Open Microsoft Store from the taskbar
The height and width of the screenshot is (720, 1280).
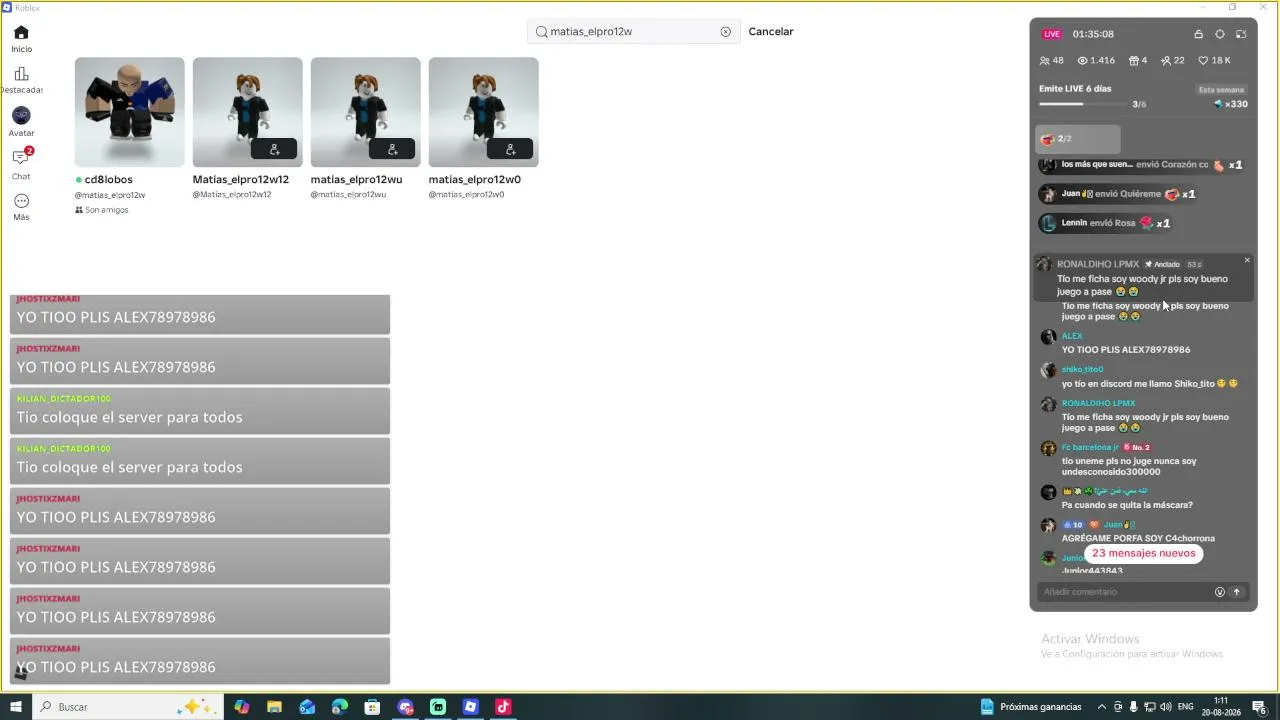(372, 707)
